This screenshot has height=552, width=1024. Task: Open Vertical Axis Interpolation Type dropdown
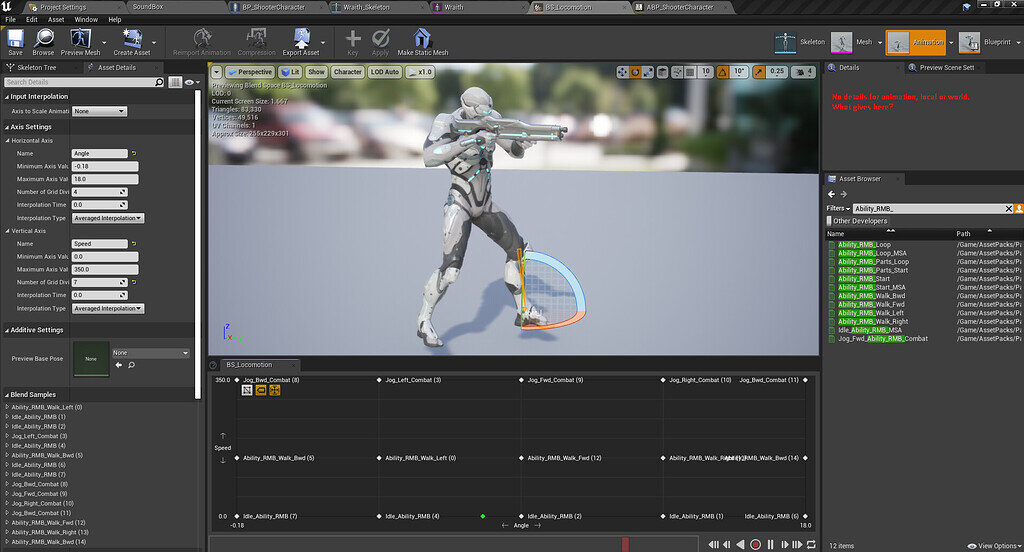click(108, 308)
